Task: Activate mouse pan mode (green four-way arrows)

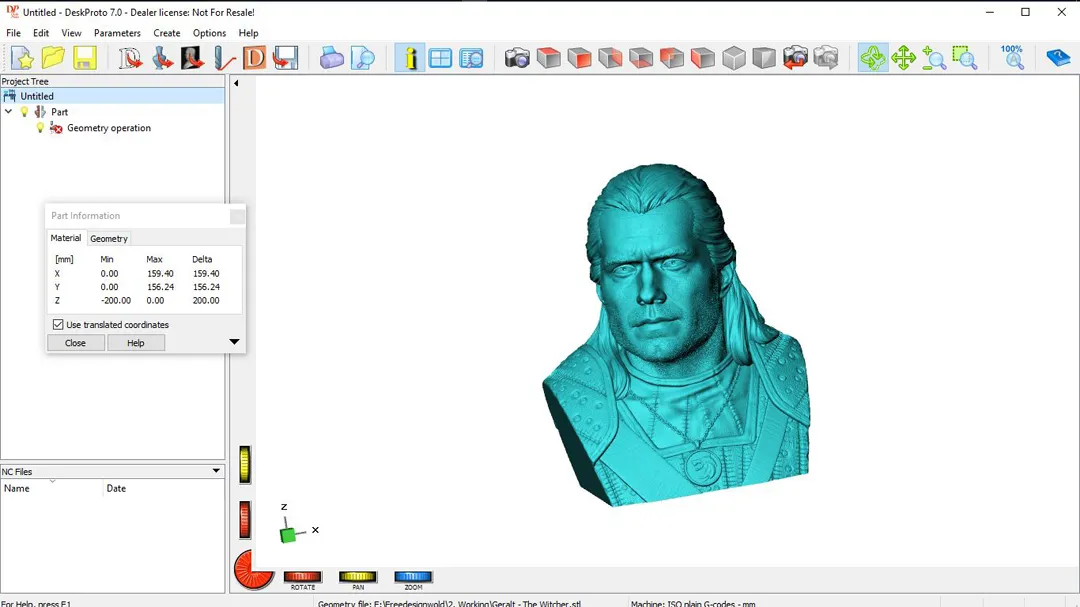Action: 903,58
